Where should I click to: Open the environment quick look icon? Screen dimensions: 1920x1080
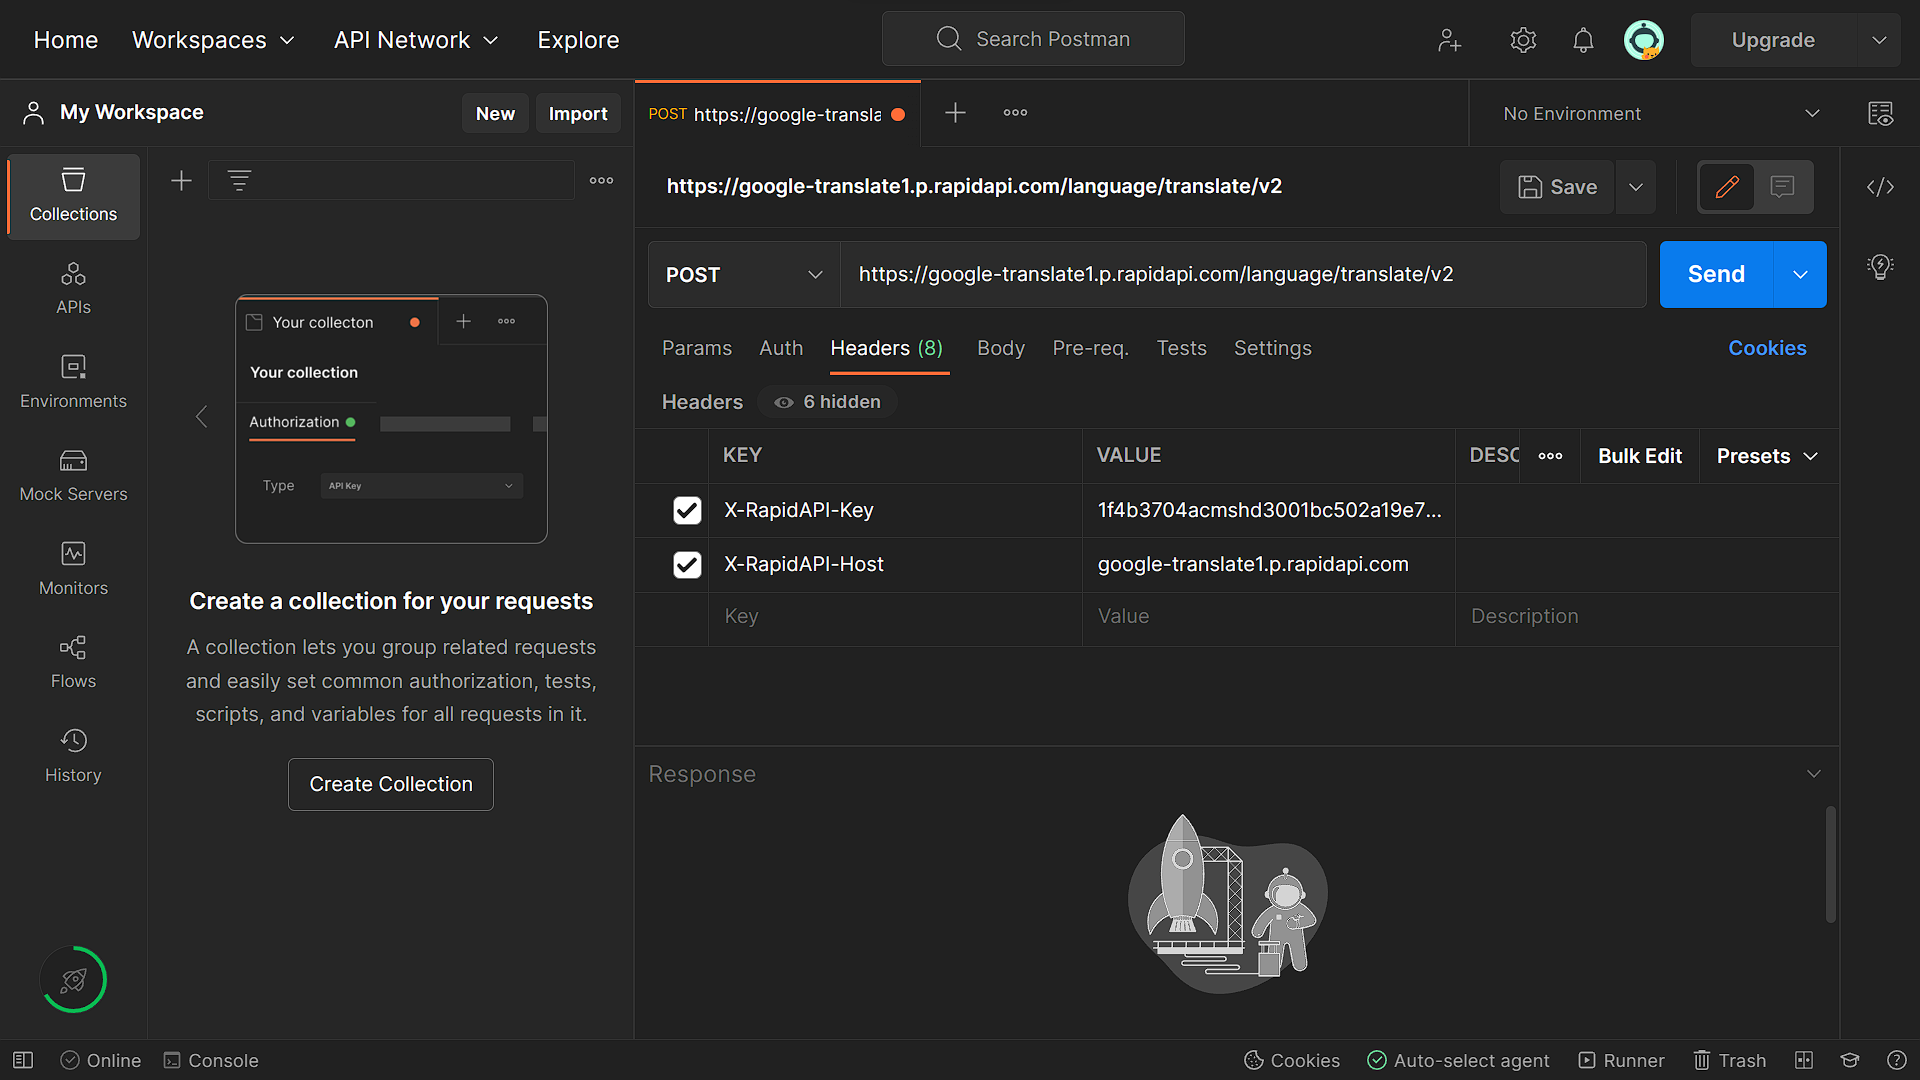(1880, 113)
